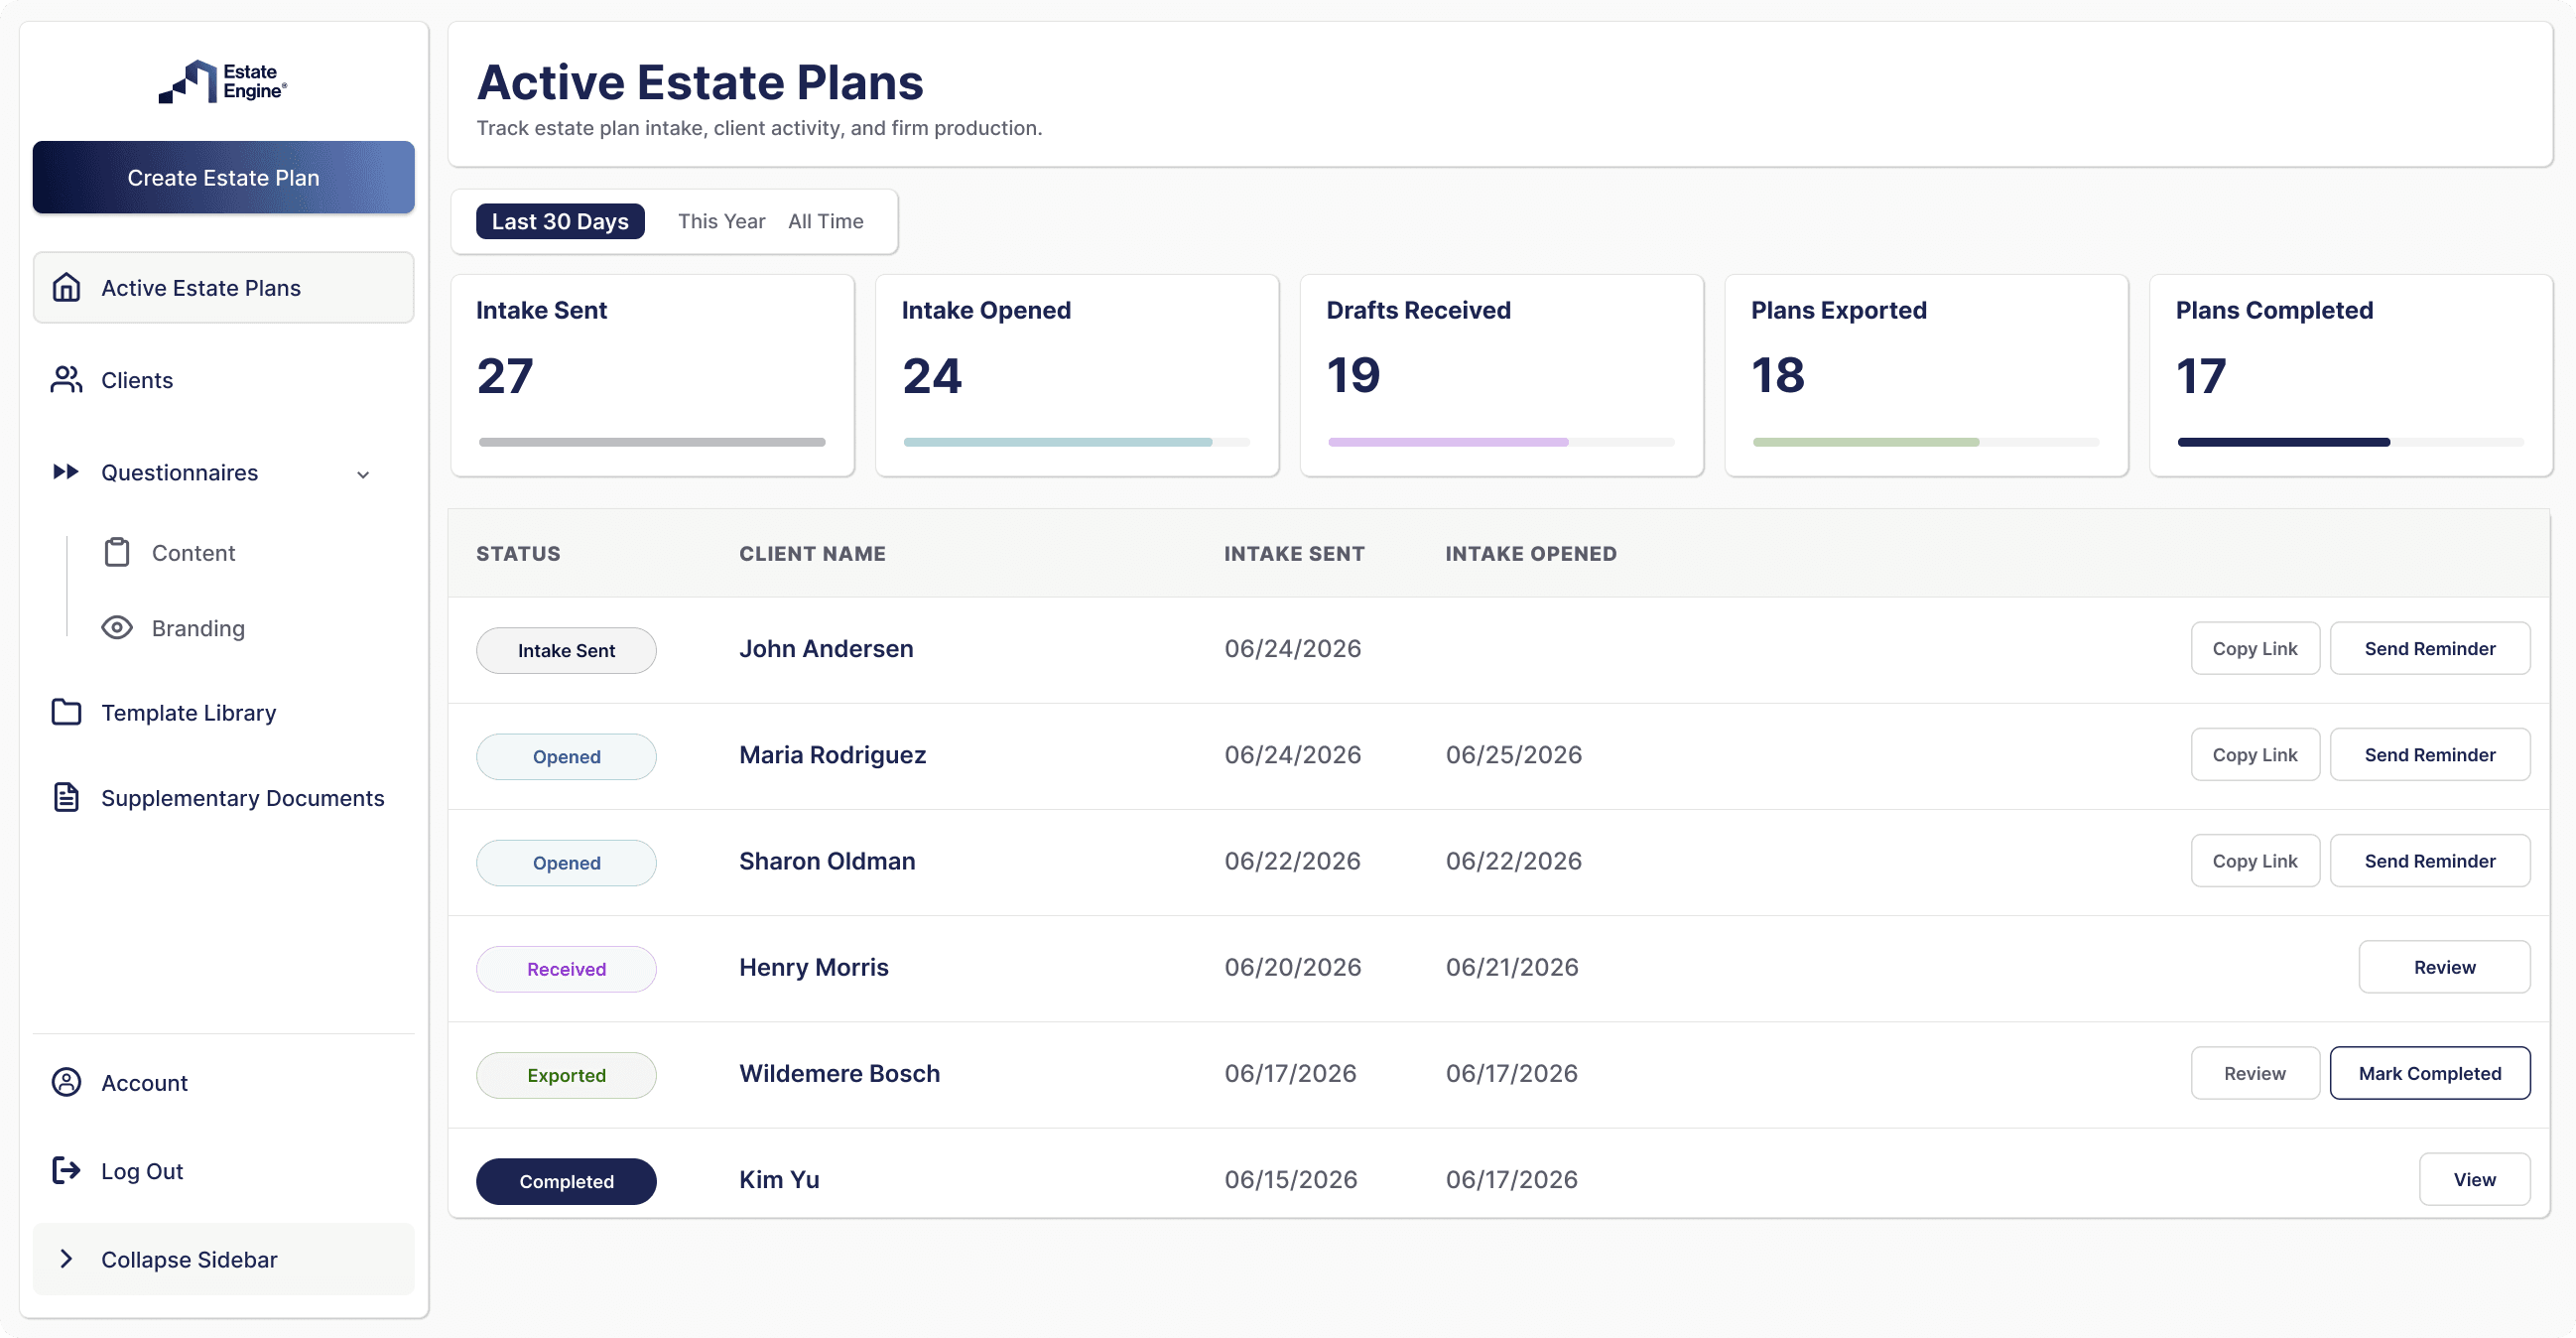The image size is (2576, 1338).
Task: View Kim Yu's completed plan
Action: [2474, 1179]
